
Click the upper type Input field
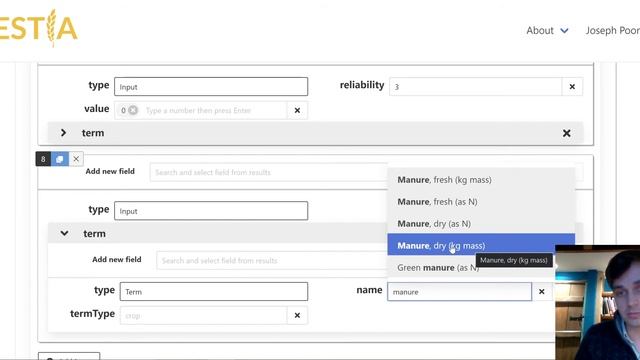coord(211,87)
